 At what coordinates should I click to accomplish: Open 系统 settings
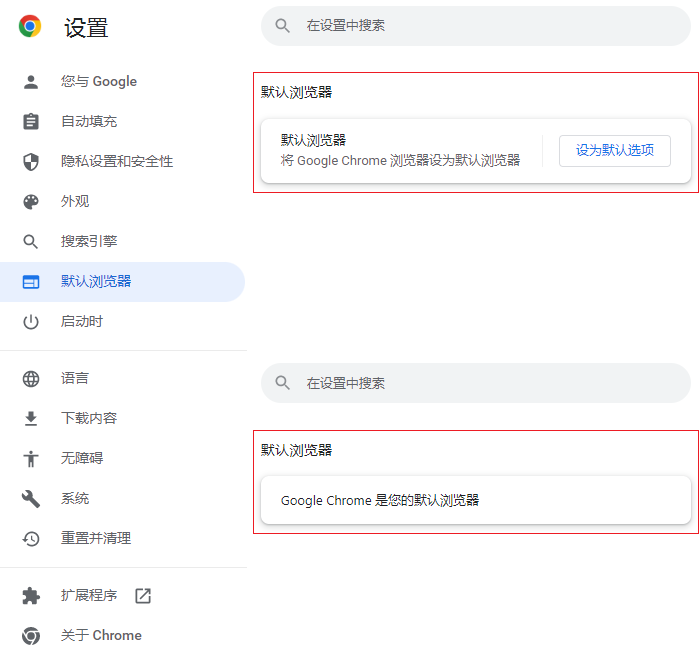pyautogui.click(x=122, y=499)
